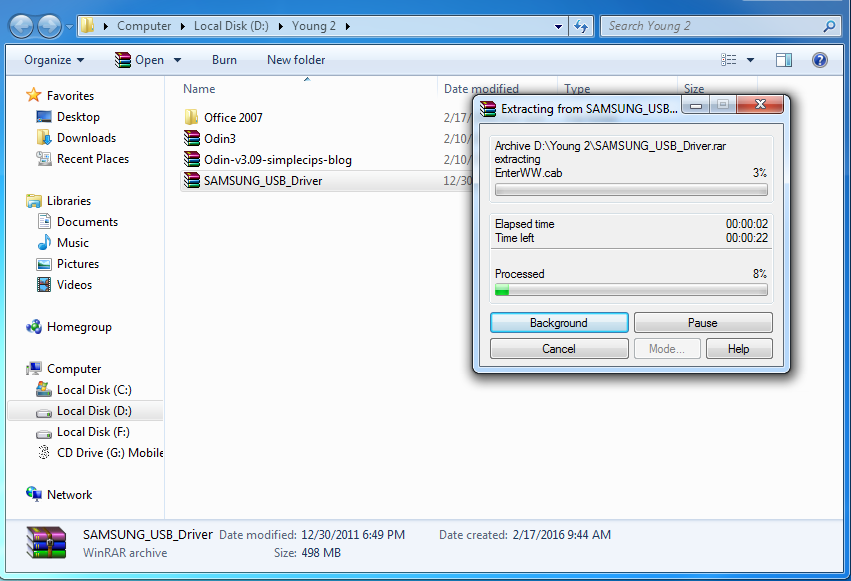The height and width of the screenshot is (581, 851).
Task: Select Computer in the address breadcrumb
Action: [144, 26]
